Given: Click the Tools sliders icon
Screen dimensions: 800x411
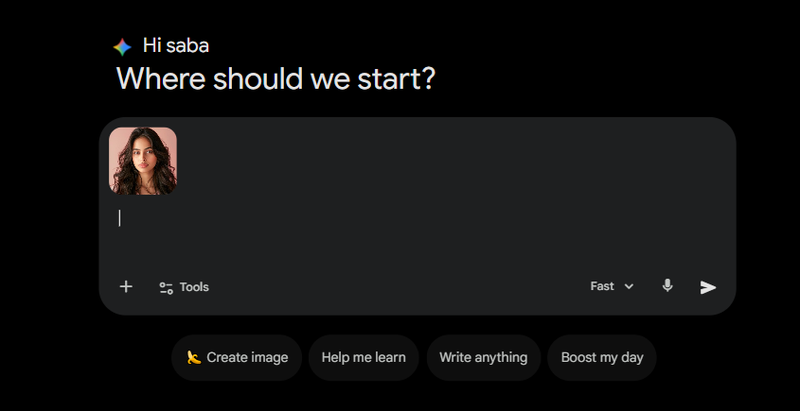Looking at the screenshot, I should [x=166, y=287].
